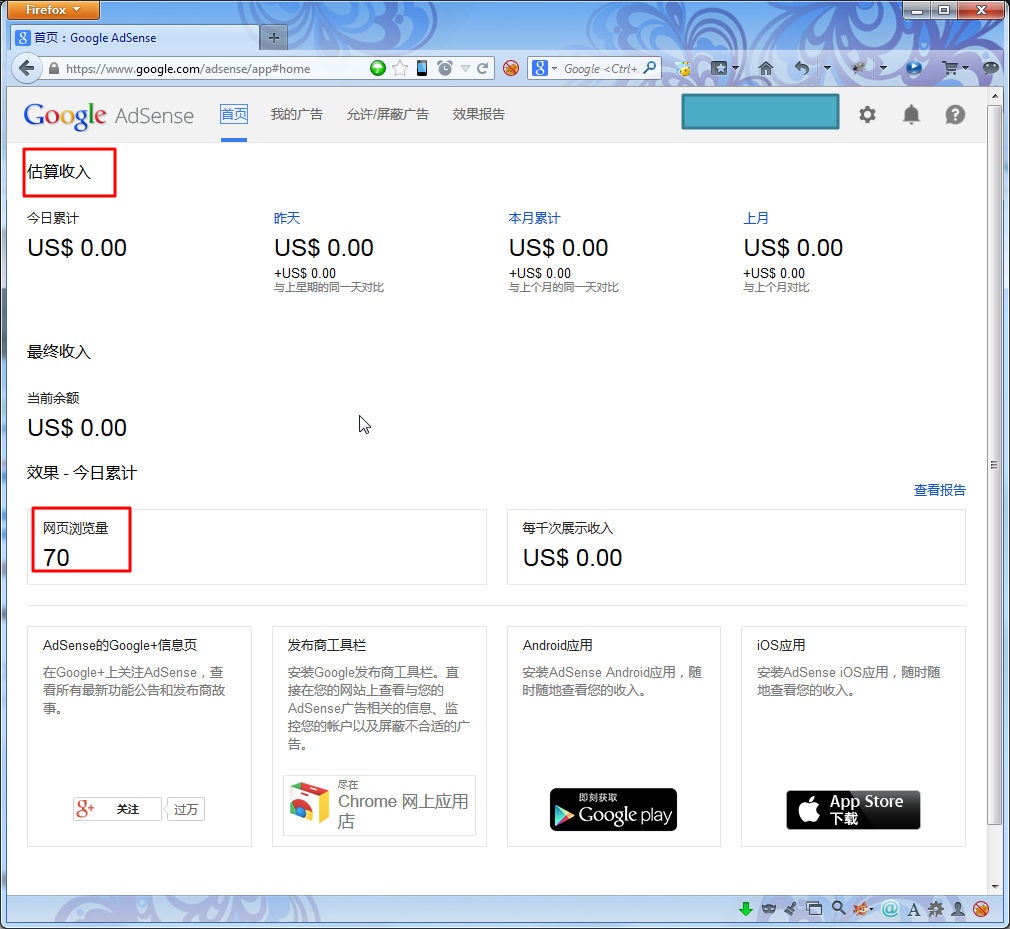Click the 过万 follower count bubble

186,809
